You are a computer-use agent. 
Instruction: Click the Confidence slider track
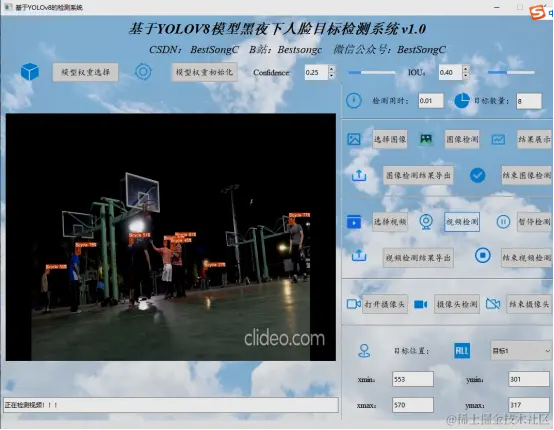click(x=372, y=72)
